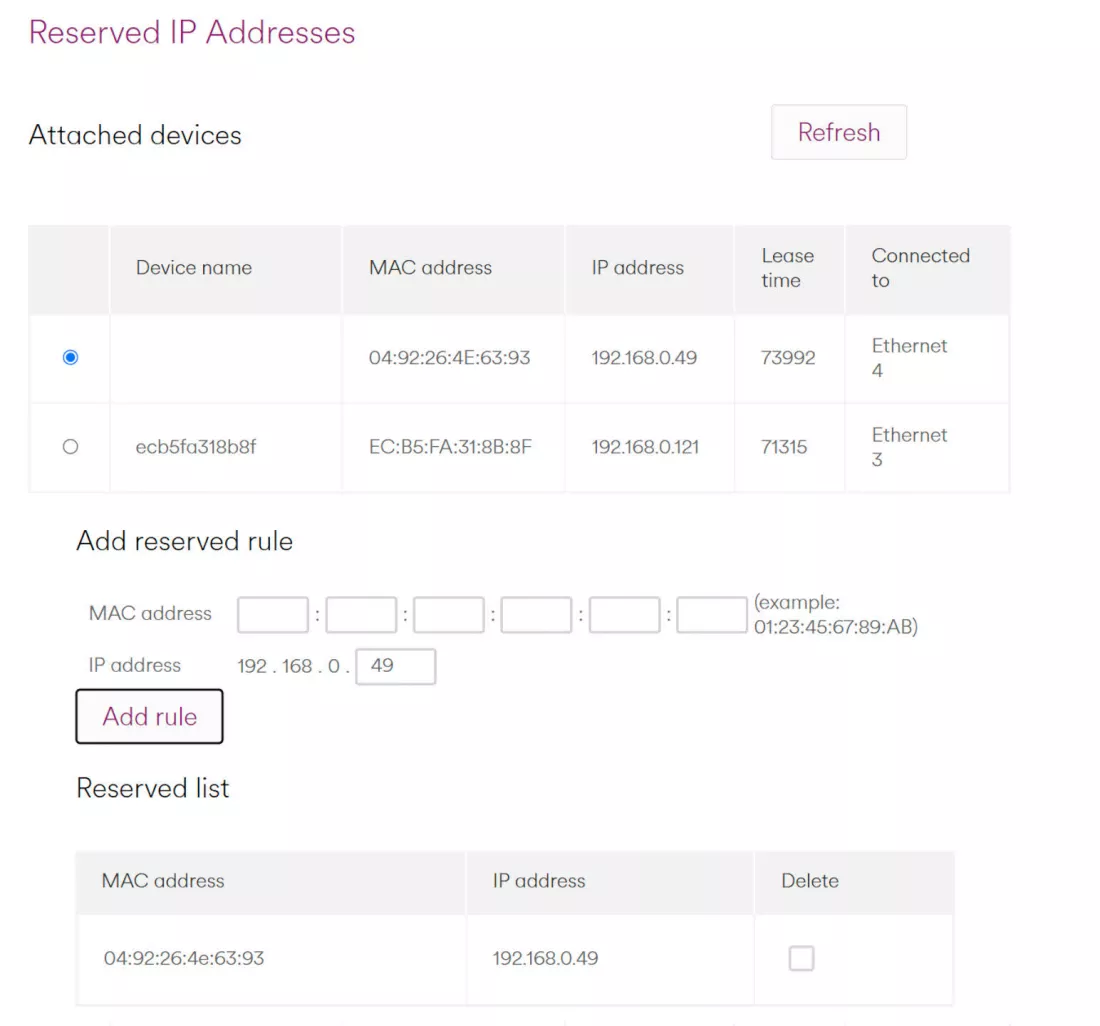
Task: Click the Refresh button
Action: [x=838, y=132]
